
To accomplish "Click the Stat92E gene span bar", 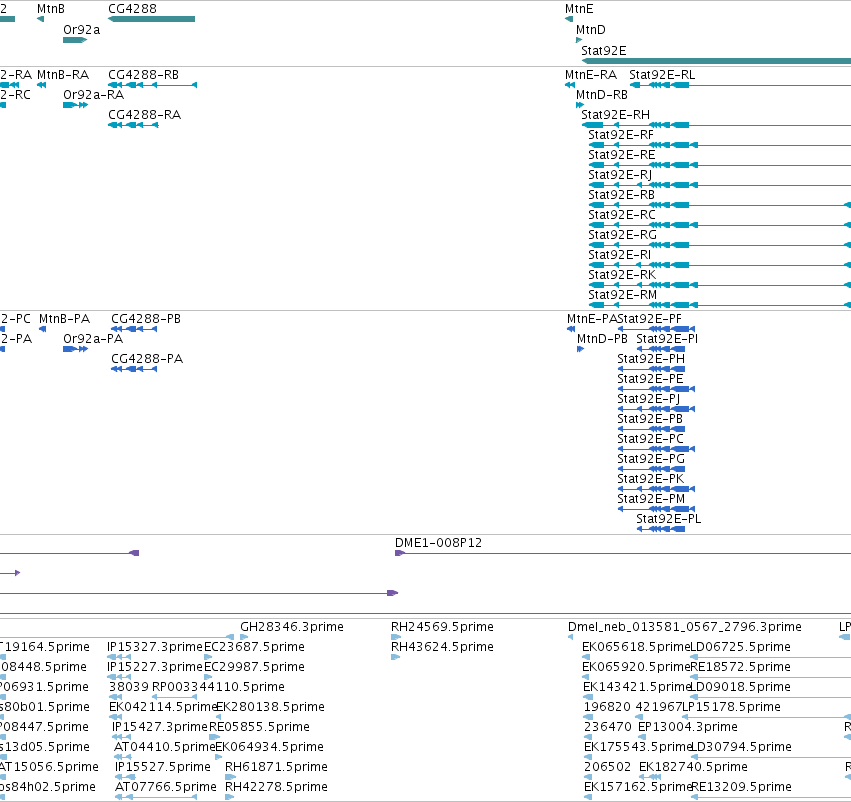I will click(716, 61).
